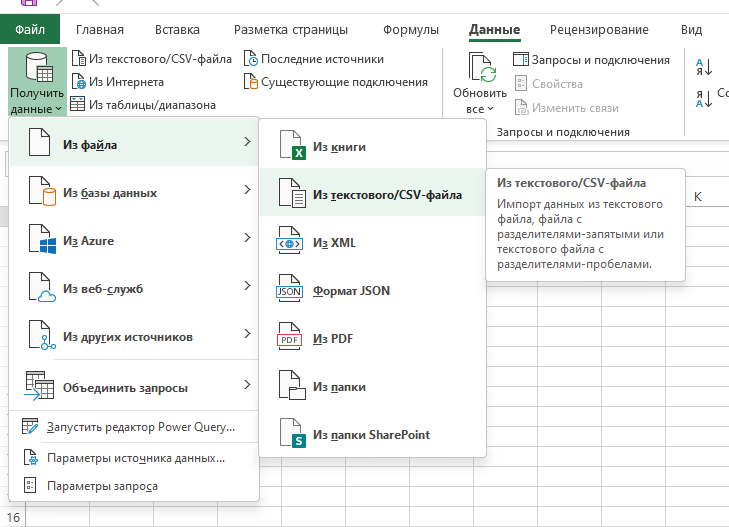Open the Получить данные dropdown button
Screen dimensions: 729x527
pyautogui.click(x=37, y=82)
